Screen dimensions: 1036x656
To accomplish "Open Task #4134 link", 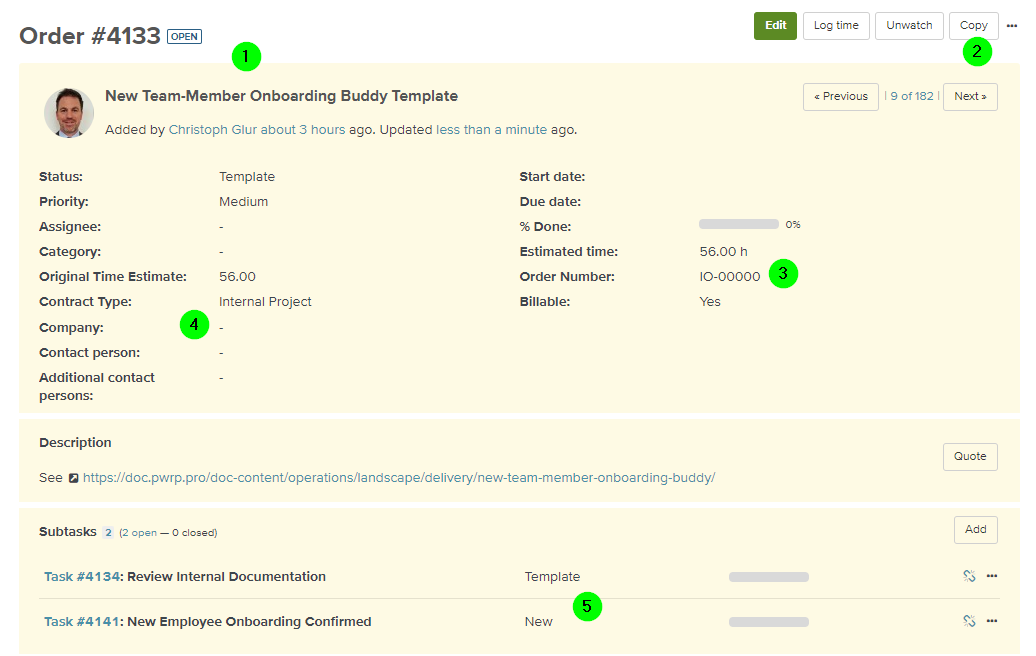I will pos(82,577).
